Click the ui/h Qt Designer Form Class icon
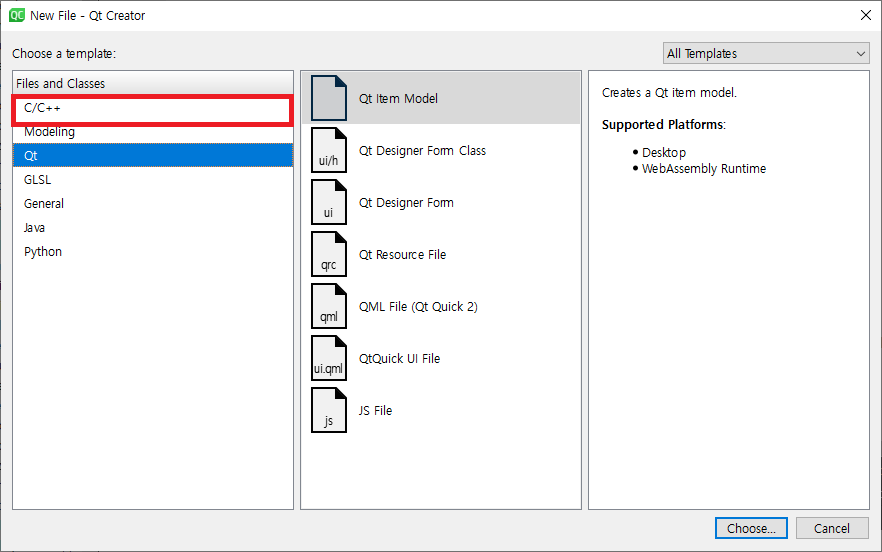 click(329, 150)
